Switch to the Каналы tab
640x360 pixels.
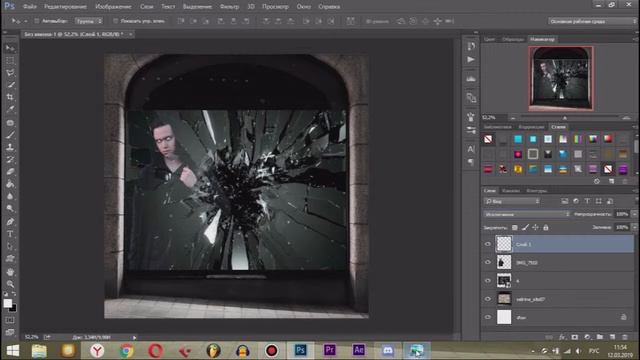pos(511,191)
